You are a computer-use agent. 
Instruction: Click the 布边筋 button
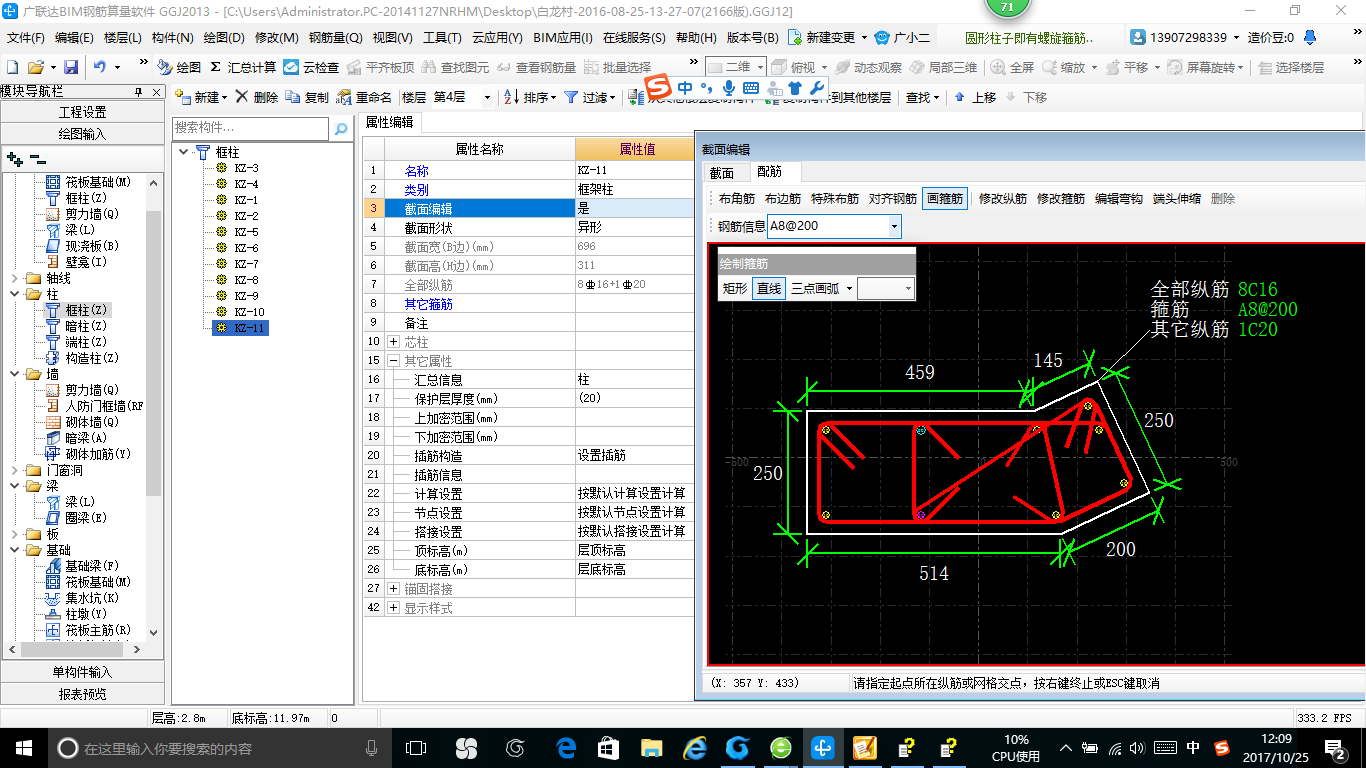pos(783,198)
